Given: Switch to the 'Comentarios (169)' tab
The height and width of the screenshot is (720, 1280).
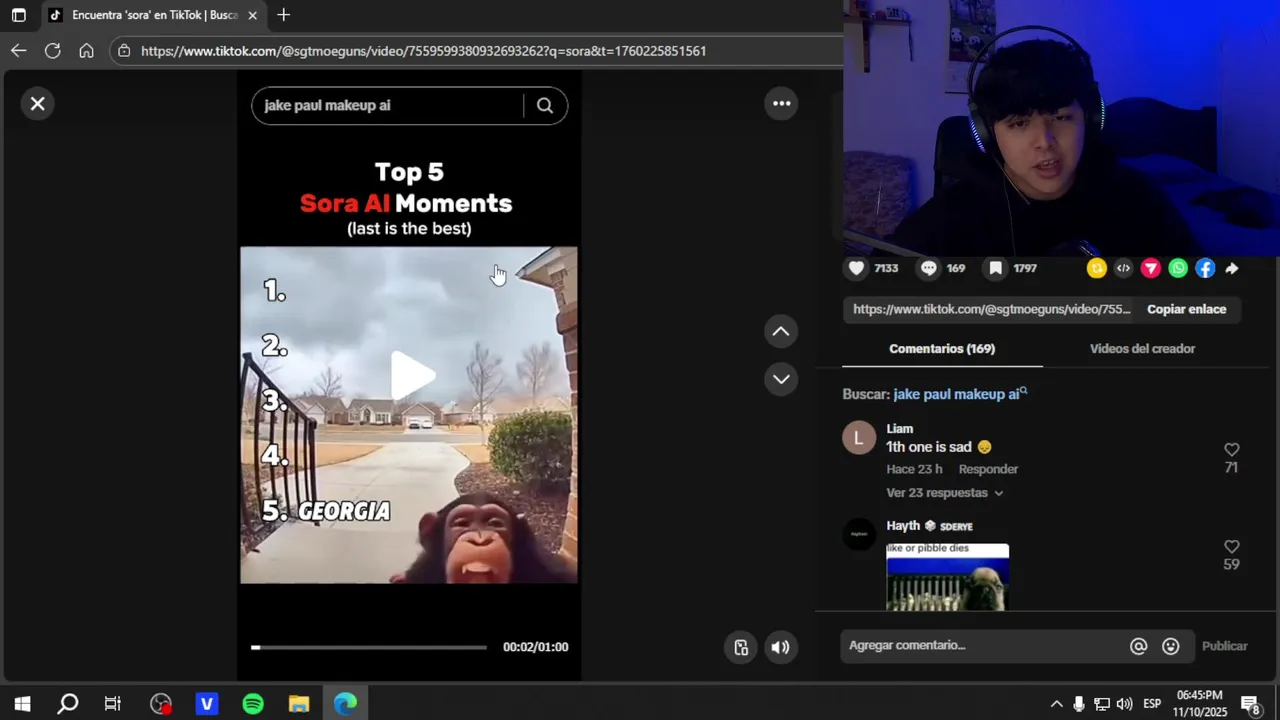Looking at the screenshot, I should [x=942, y=349].
